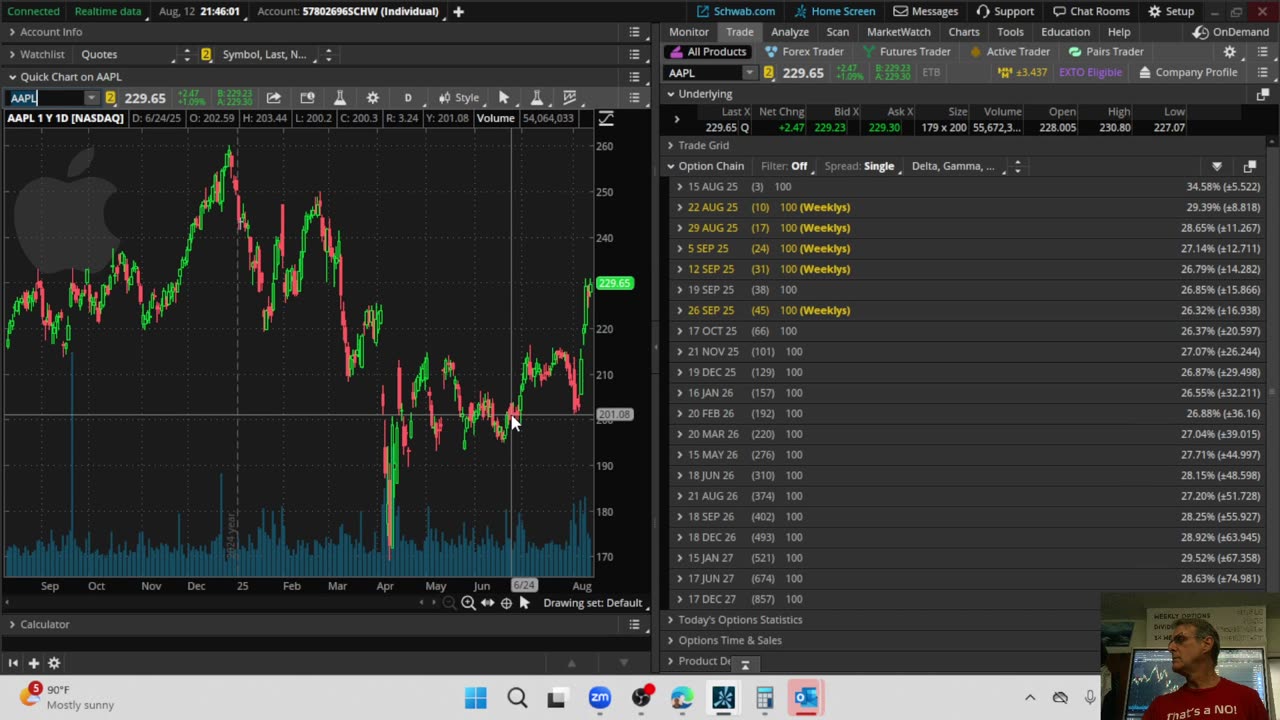Open the Windows Start menu
This screenshot has width=1280, height=720.
(476, 698)
